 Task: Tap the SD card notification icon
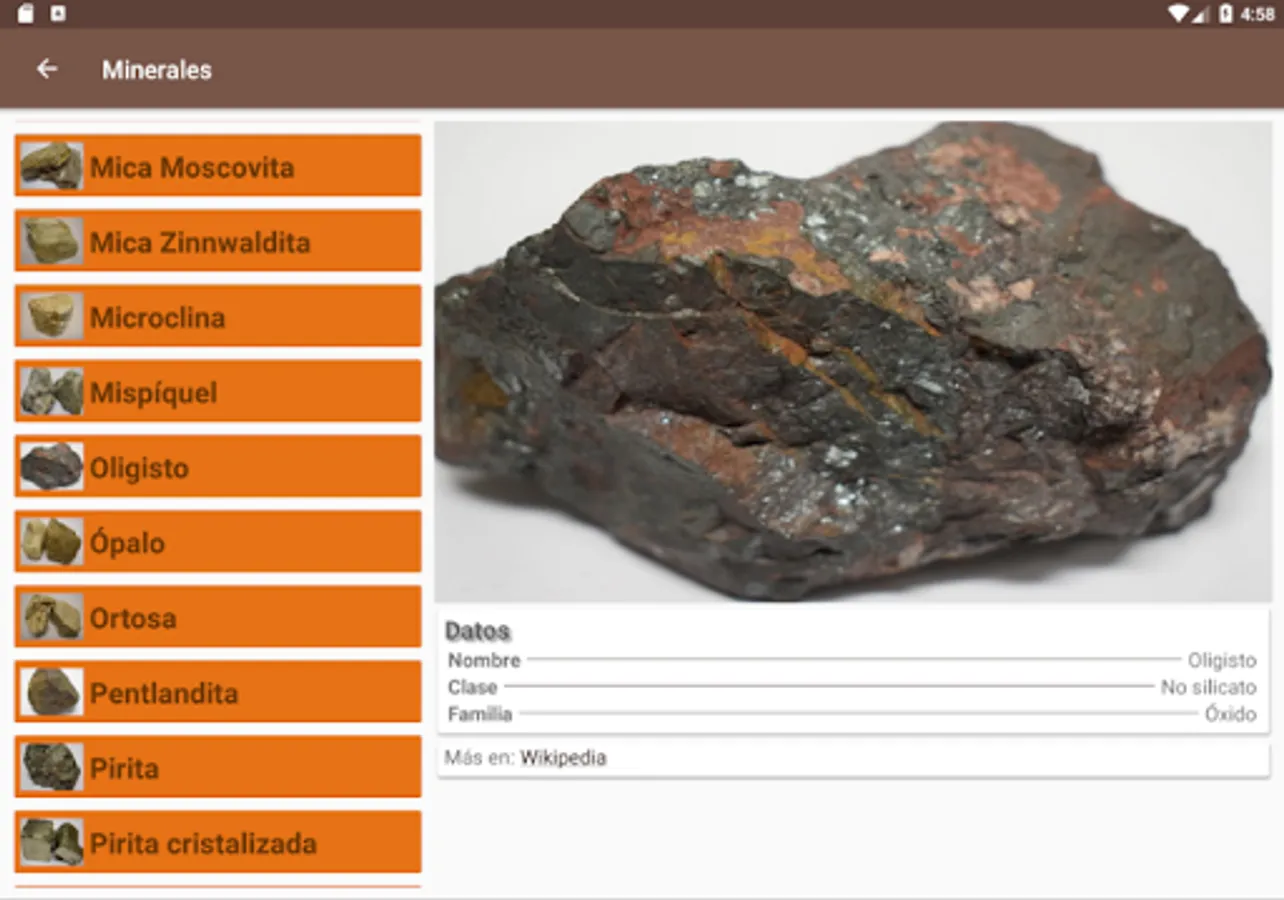point(26,13)
